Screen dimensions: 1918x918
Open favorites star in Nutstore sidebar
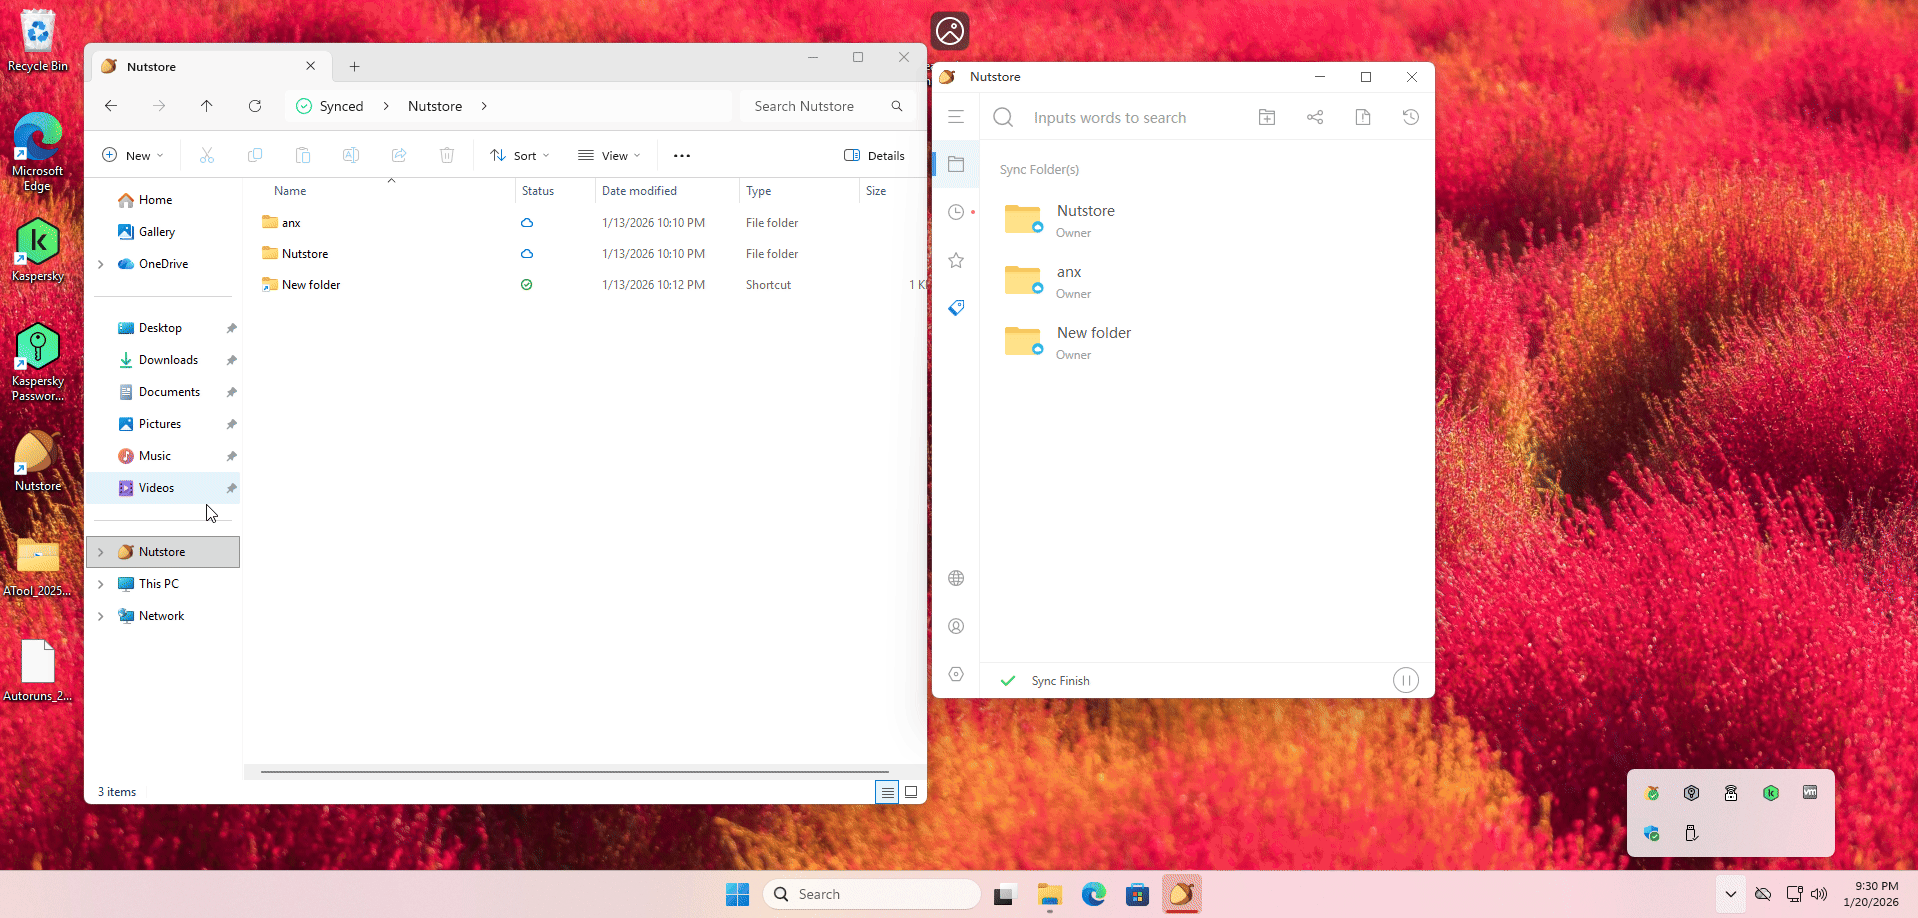956,260
